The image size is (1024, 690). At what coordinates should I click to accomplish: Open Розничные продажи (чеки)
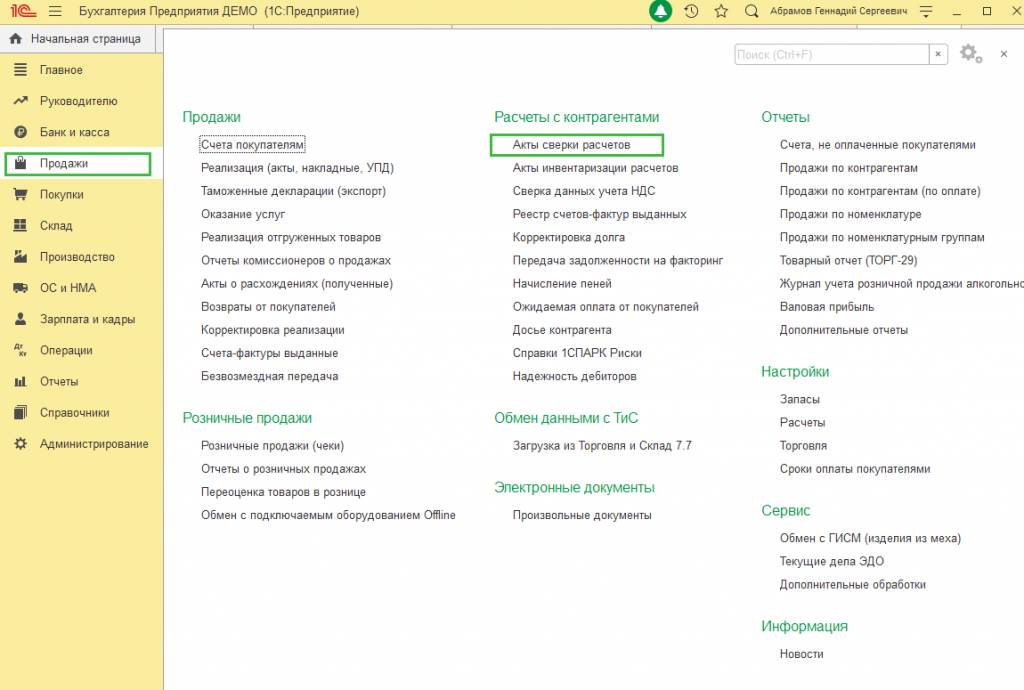[272, 446]
